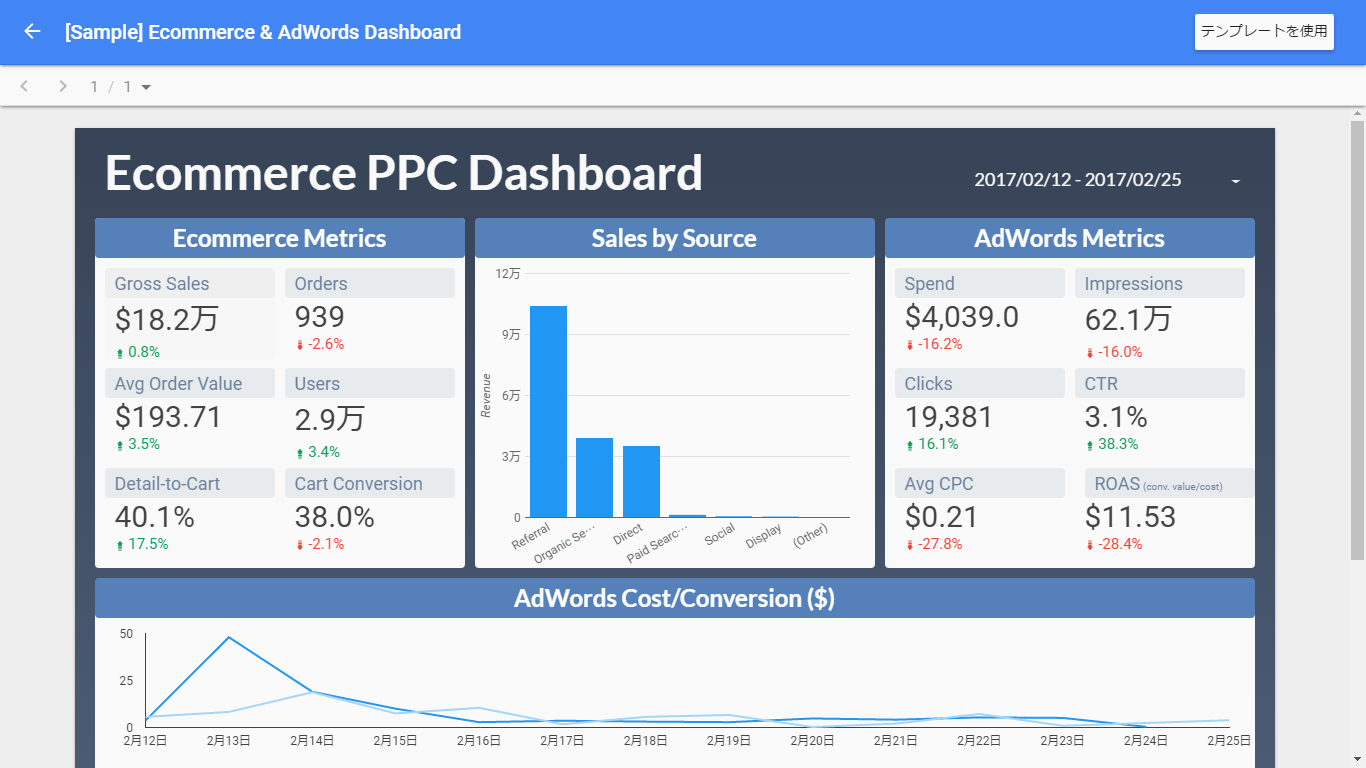Click the Ecommerce Metrics section header

(x=280, y=238)
